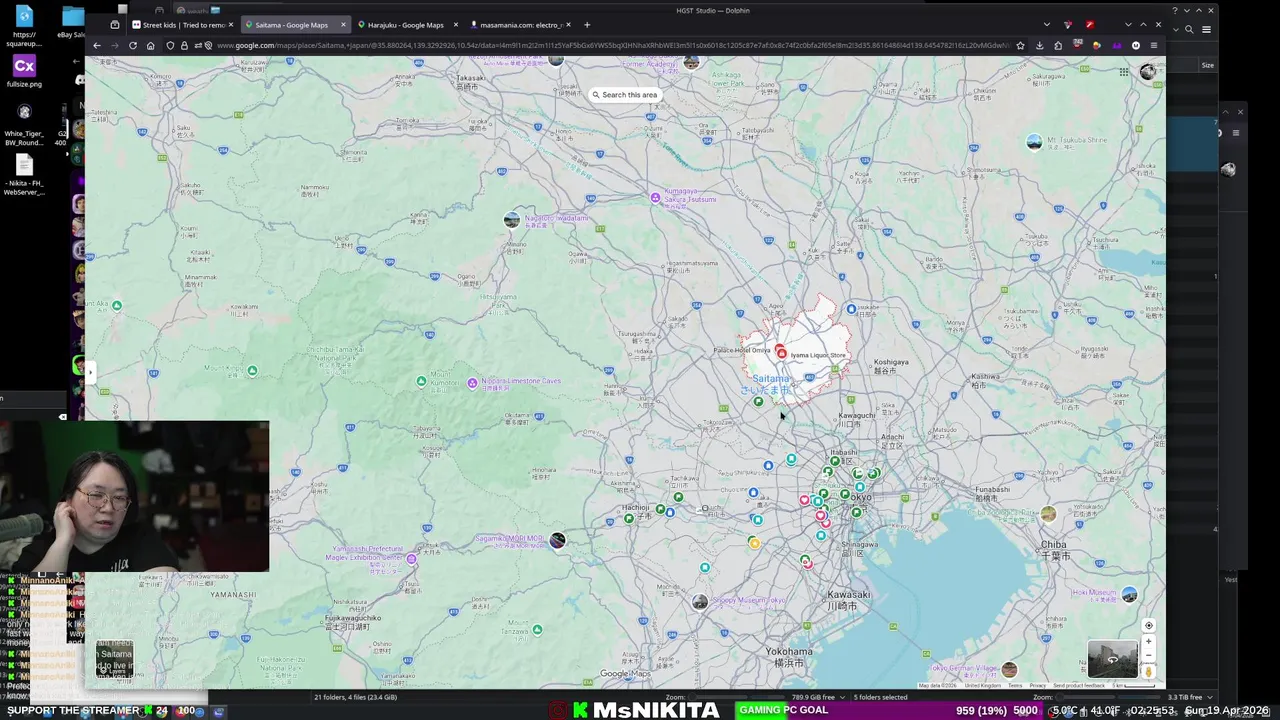The width and height of the screenshot is (1280, 720).
Task: Click the My Location target button
Action: pyautogui.click(x=1148, y=625)
